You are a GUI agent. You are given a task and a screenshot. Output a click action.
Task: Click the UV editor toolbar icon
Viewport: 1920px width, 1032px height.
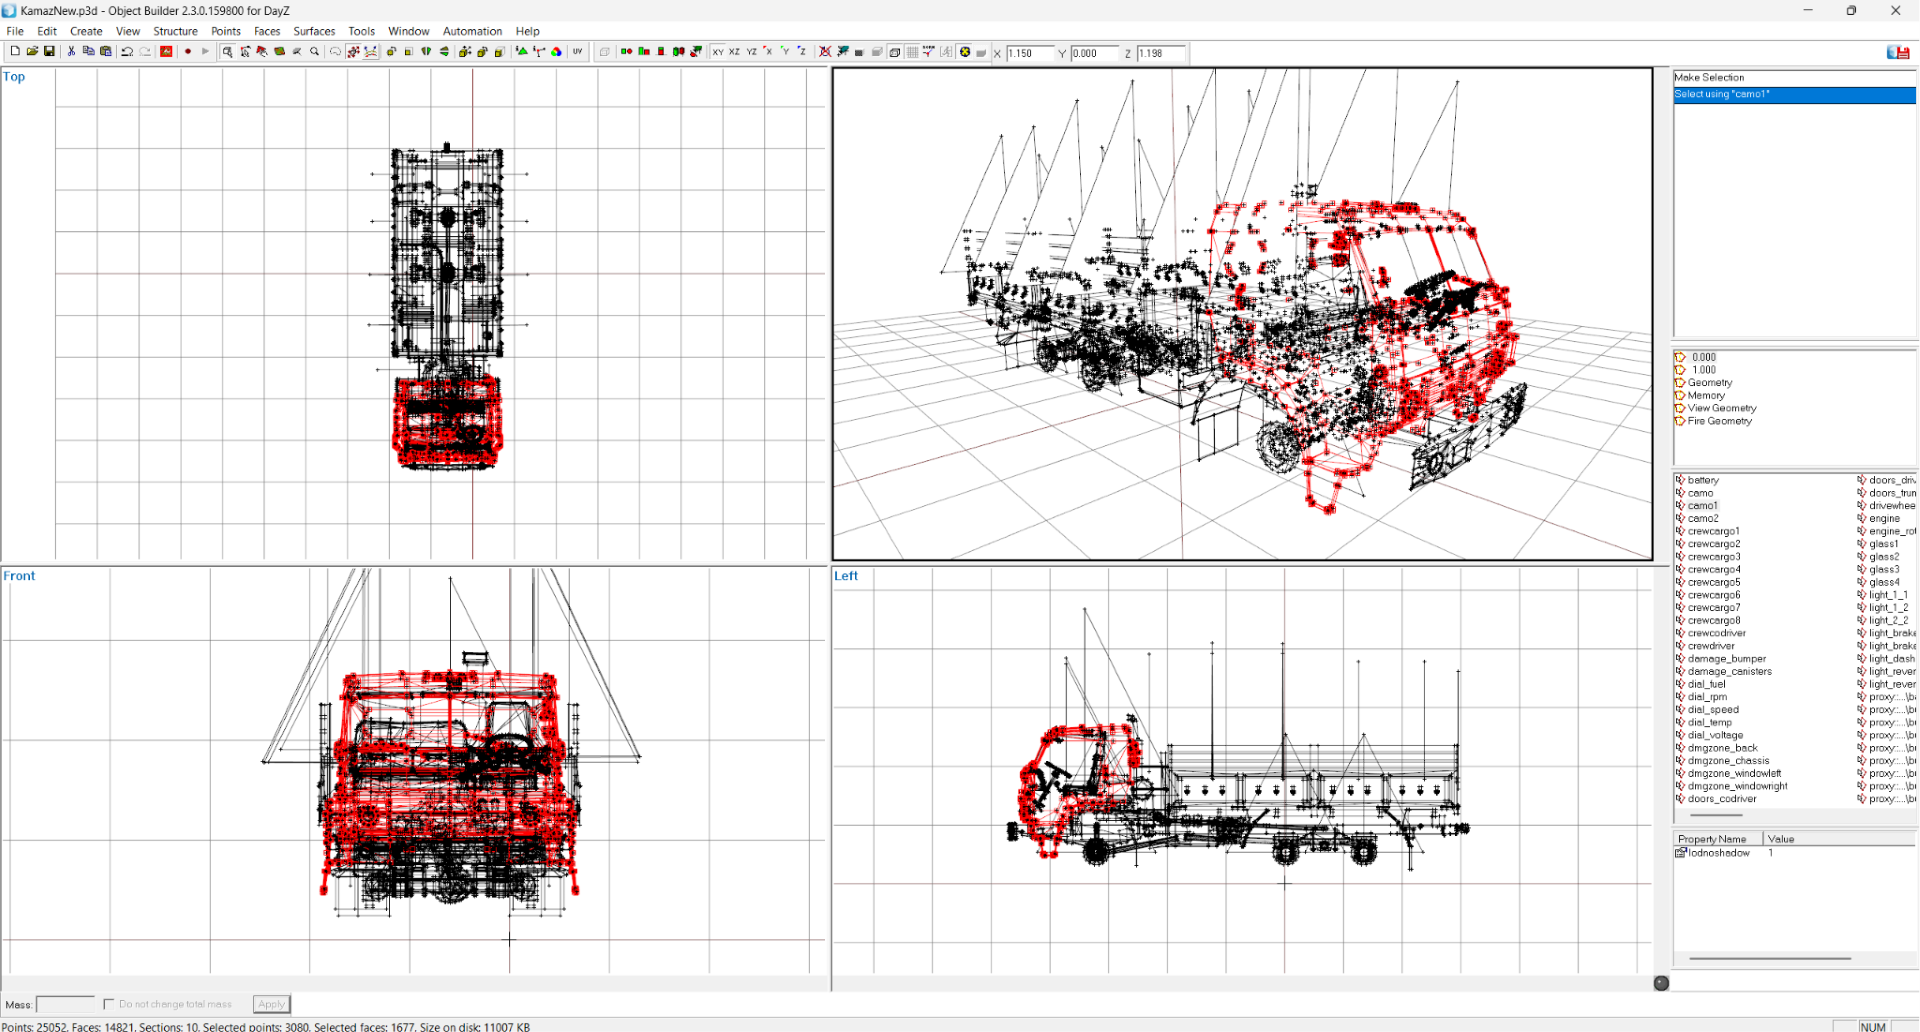click(577, 52)
